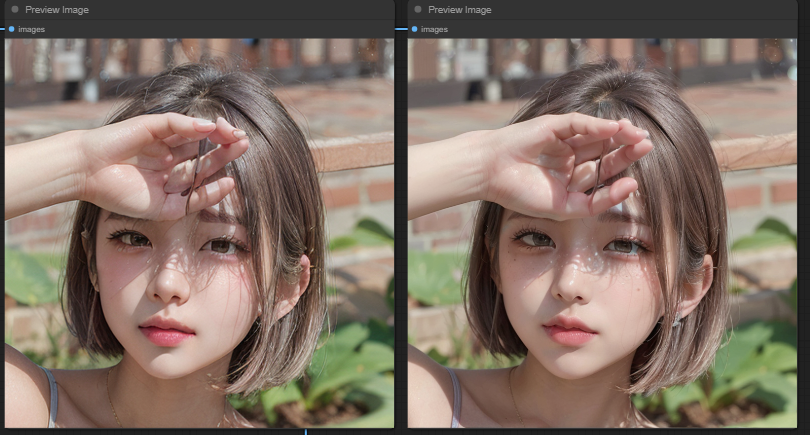
Task: Collapse the right Preview Image node
Action: 417,10
